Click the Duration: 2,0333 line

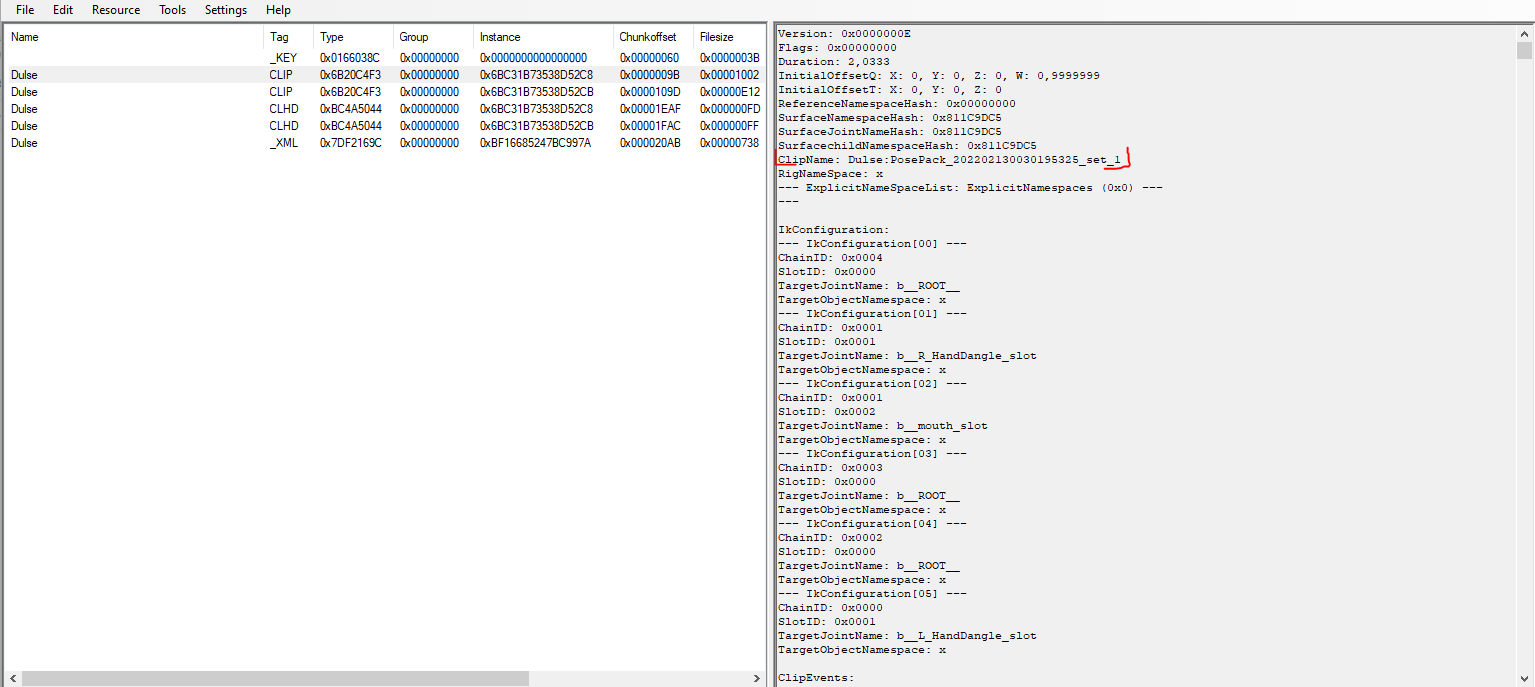834,62
